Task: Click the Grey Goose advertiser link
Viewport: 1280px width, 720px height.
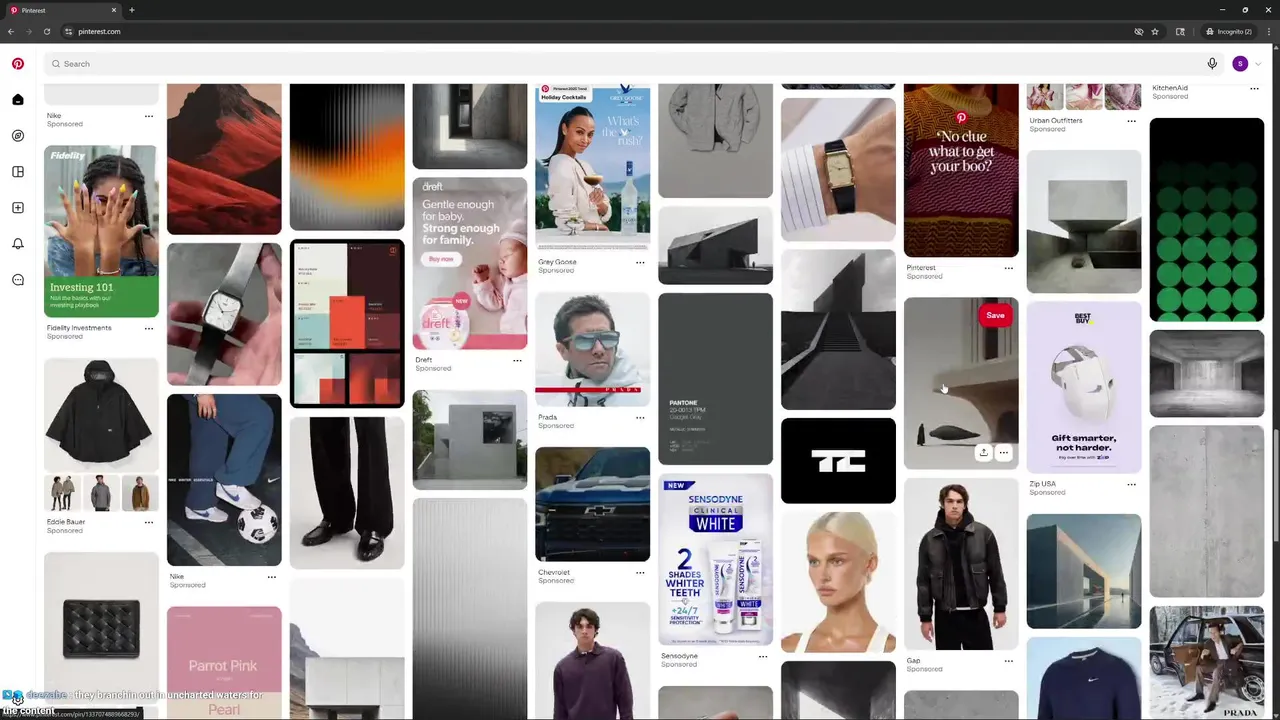Action: point(557,262)
